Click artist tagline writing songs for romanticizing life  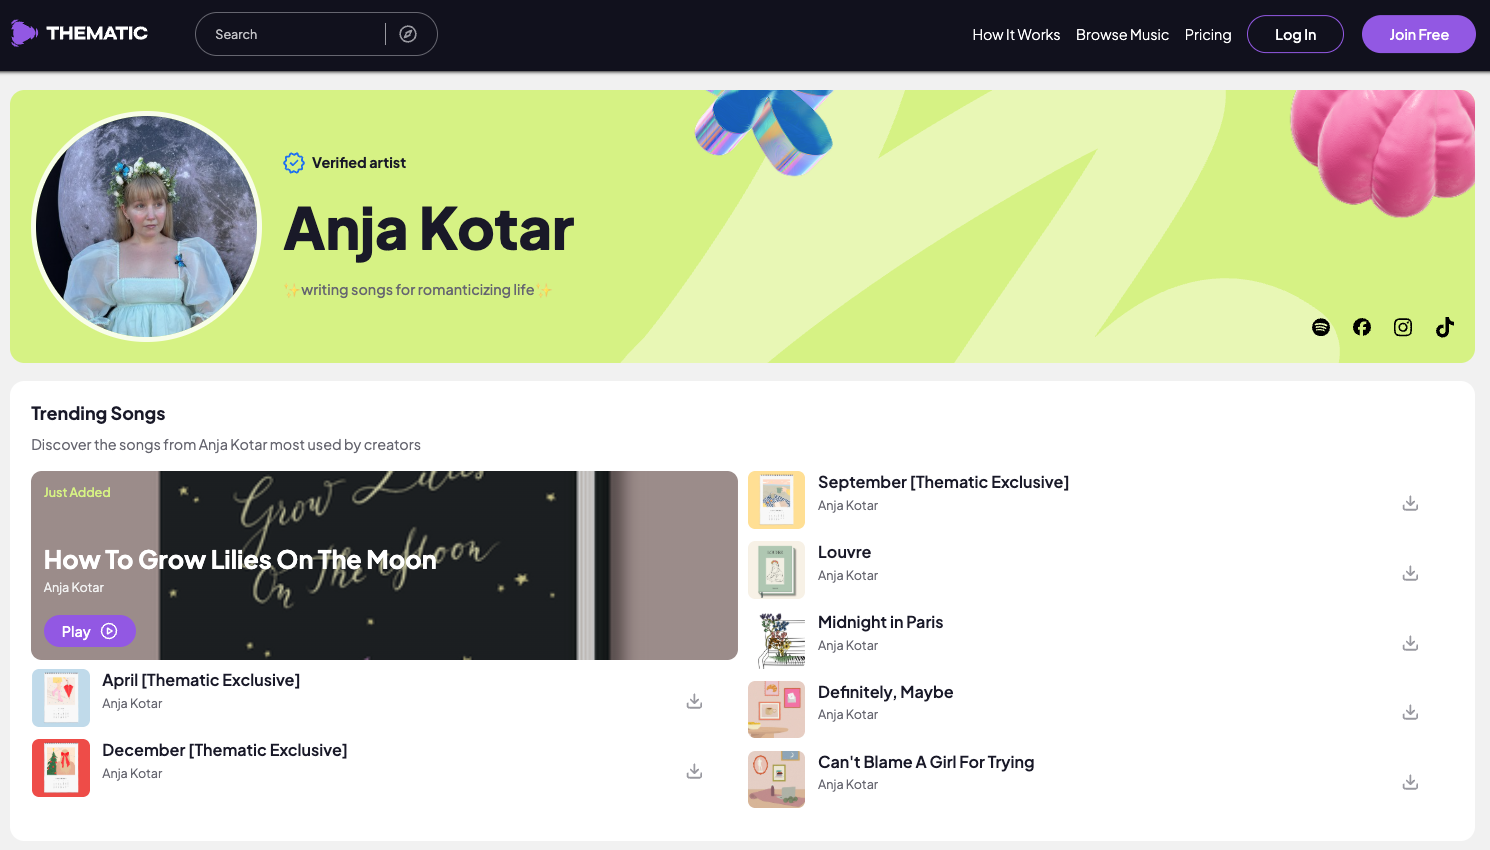(x=418, y=290)
